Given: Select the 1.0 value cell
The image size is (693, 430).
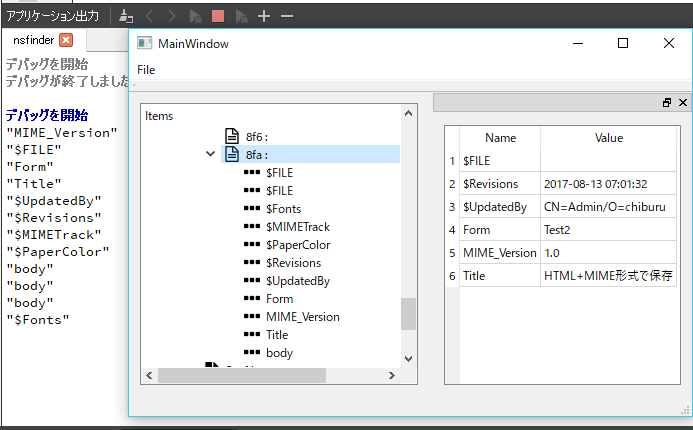Looking at the screenshot, I should 609,253.
